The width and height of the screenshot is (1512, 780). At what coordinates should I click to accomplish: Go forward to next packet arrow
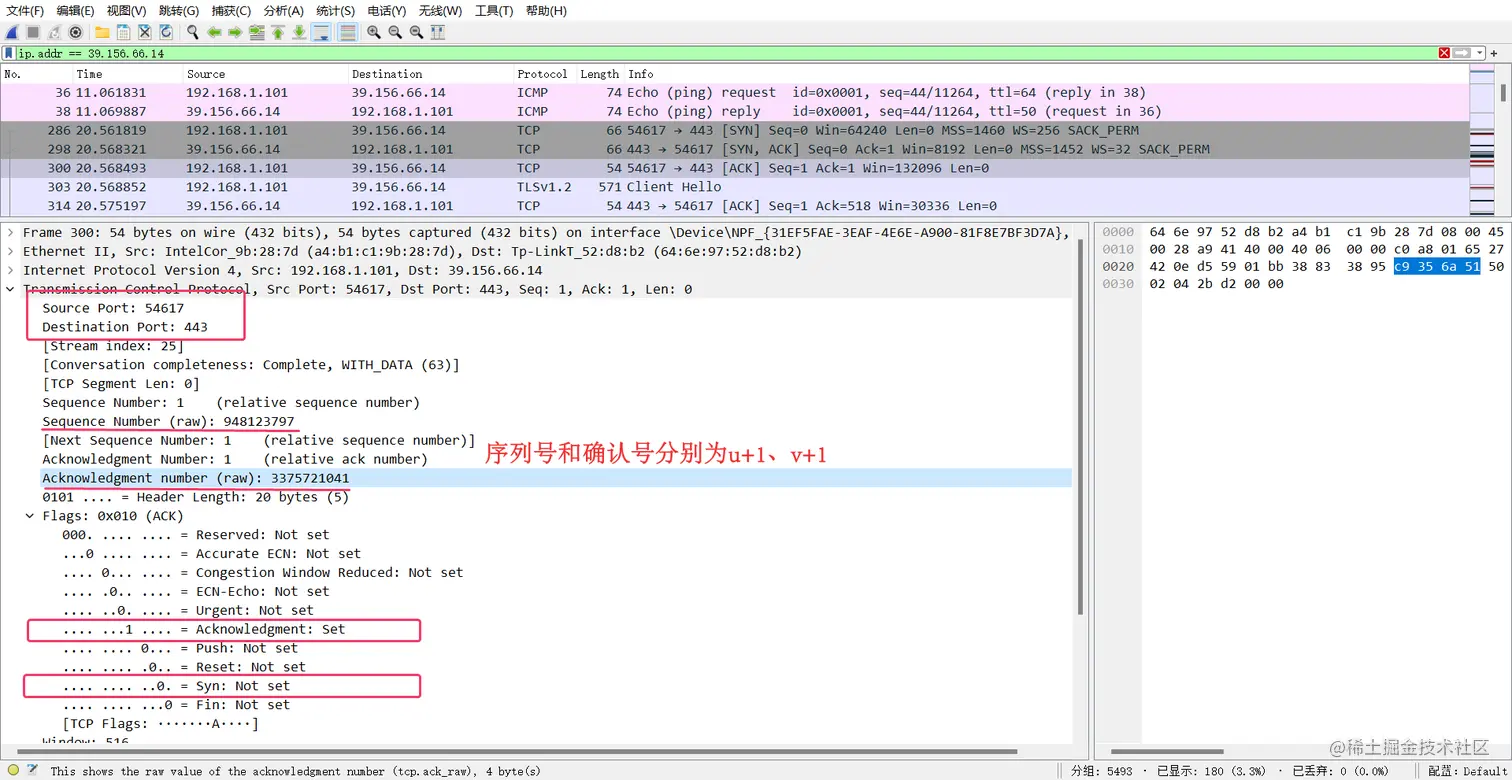(x=235, y=32)
